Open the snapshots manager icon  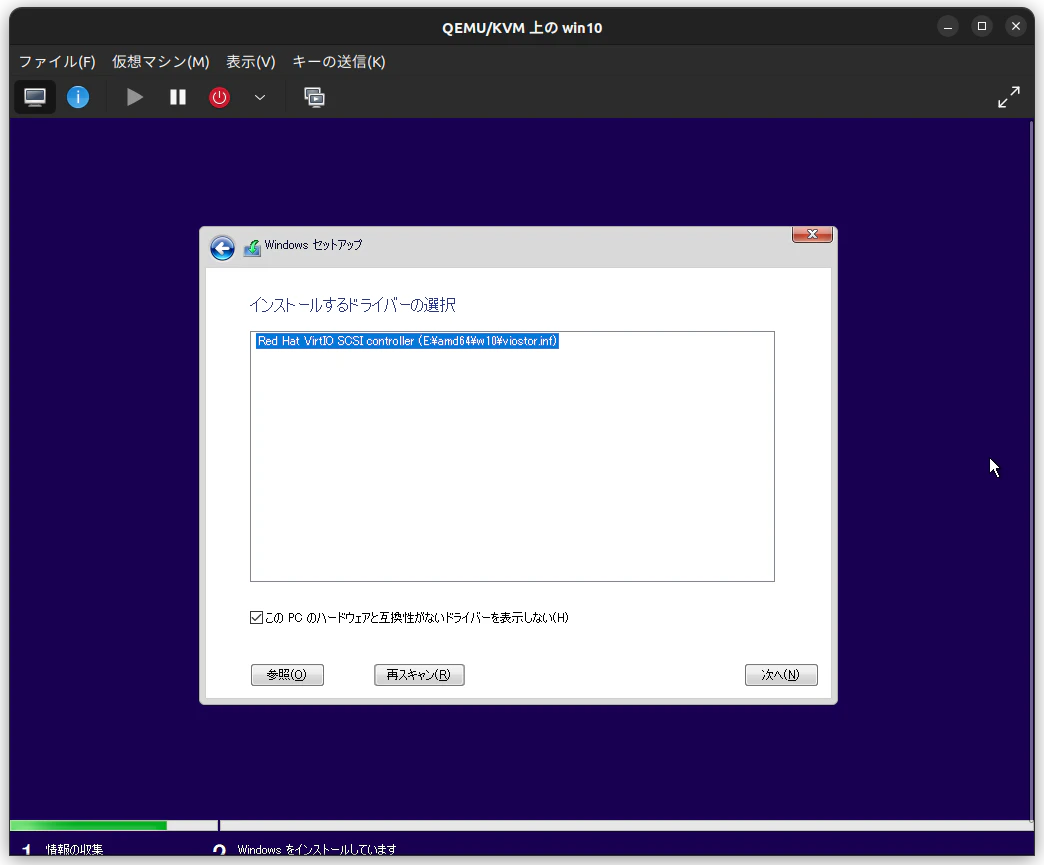tap(314, 97)
